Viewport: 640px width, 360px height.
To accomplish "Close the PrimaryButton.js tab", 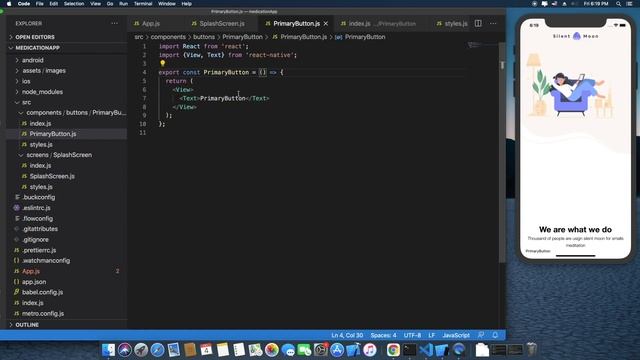I will pyautogui.click(x=326, y=24).
